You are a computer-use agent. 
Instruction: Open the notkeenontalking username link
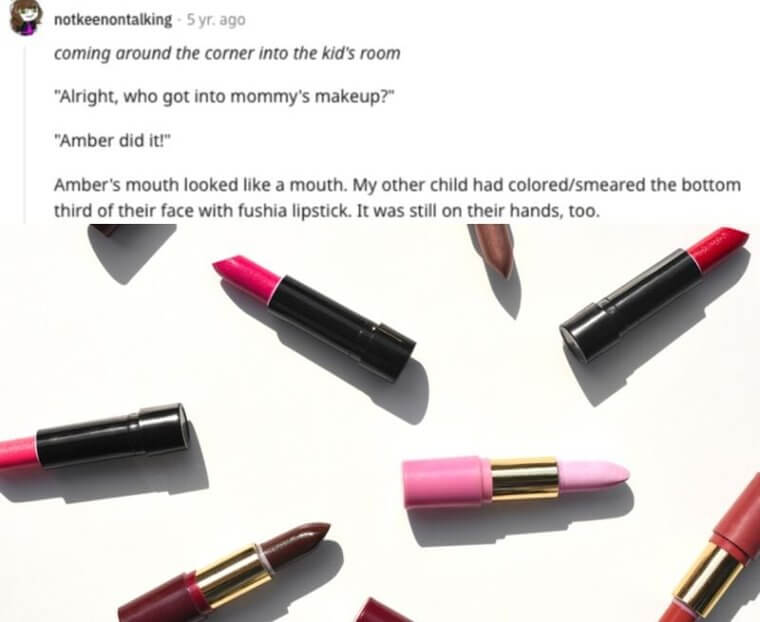coord(112,20)
